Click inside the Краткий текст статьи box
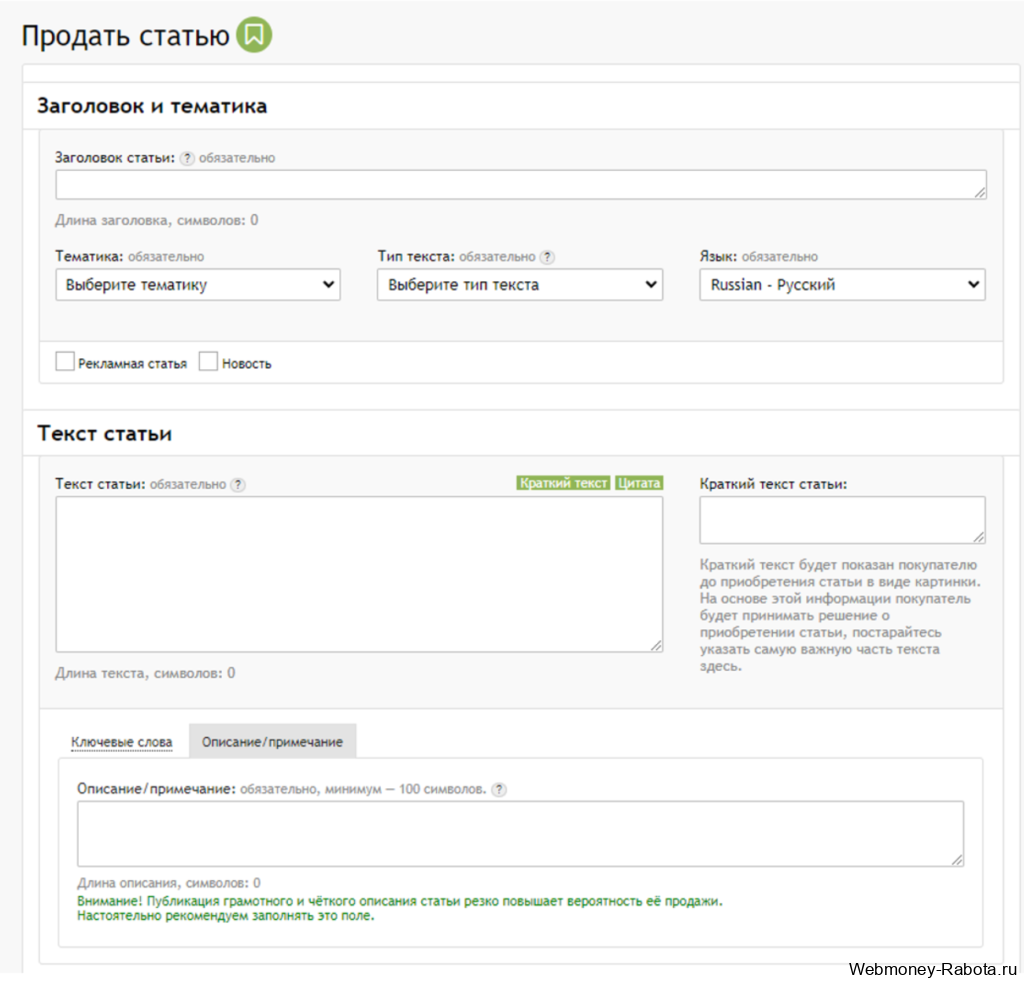The image size is (1024, 985). (x=842, y=520)
